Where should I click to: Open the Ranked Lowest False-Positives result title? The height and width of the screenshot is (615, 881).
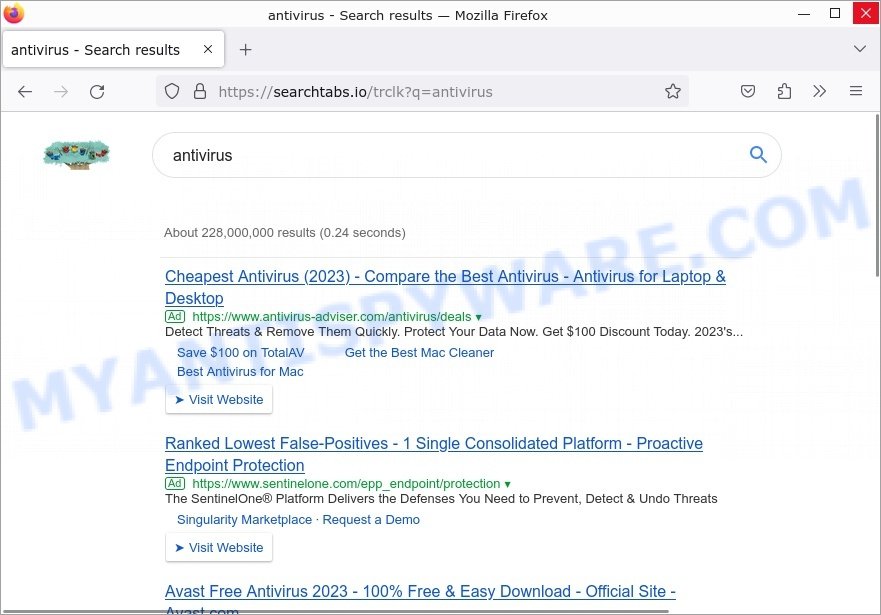434,454
